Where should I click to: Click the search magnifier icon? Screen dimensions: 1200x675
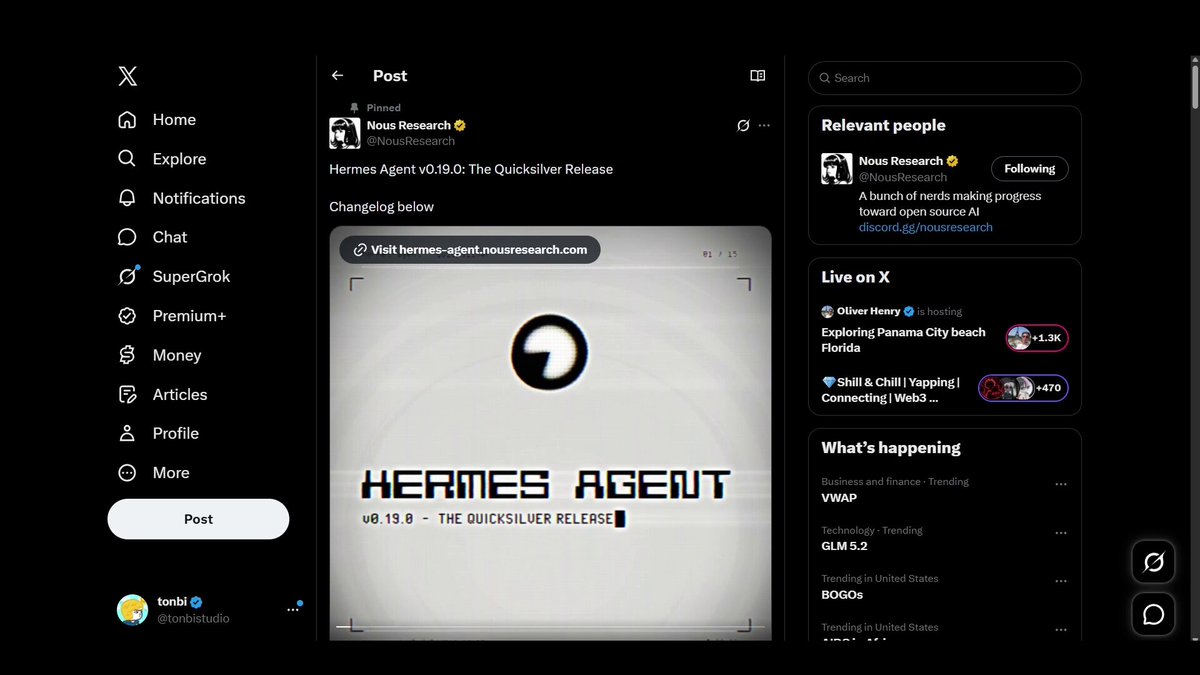[825, 78]
